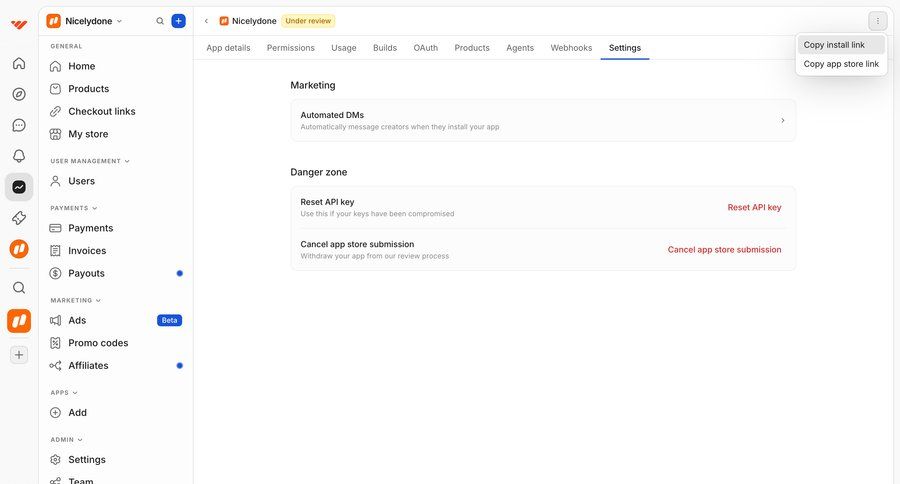The height and width of the screenshot is (484, 900).
Task: Switch to the Permissions tab
Action: click(290, 48)
